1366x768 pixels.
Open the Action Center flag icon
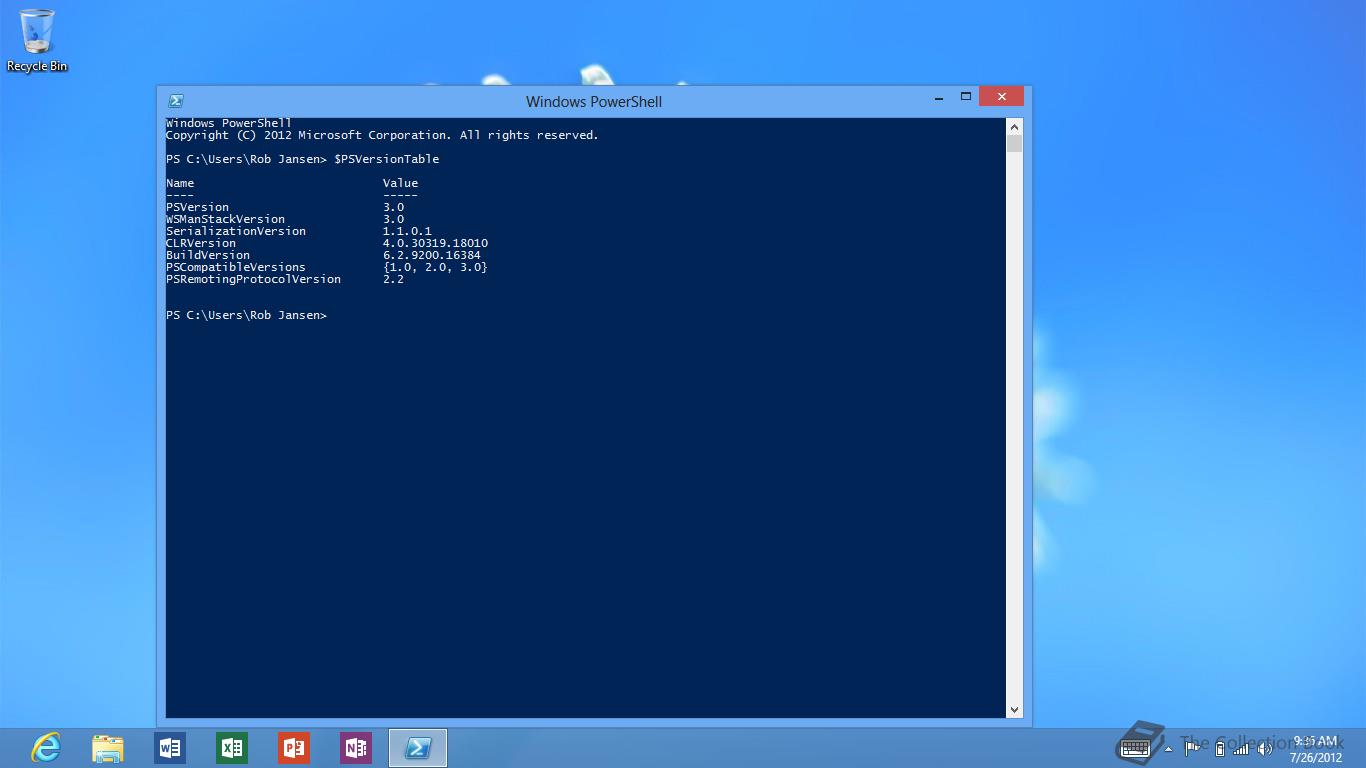point(1192,748)
